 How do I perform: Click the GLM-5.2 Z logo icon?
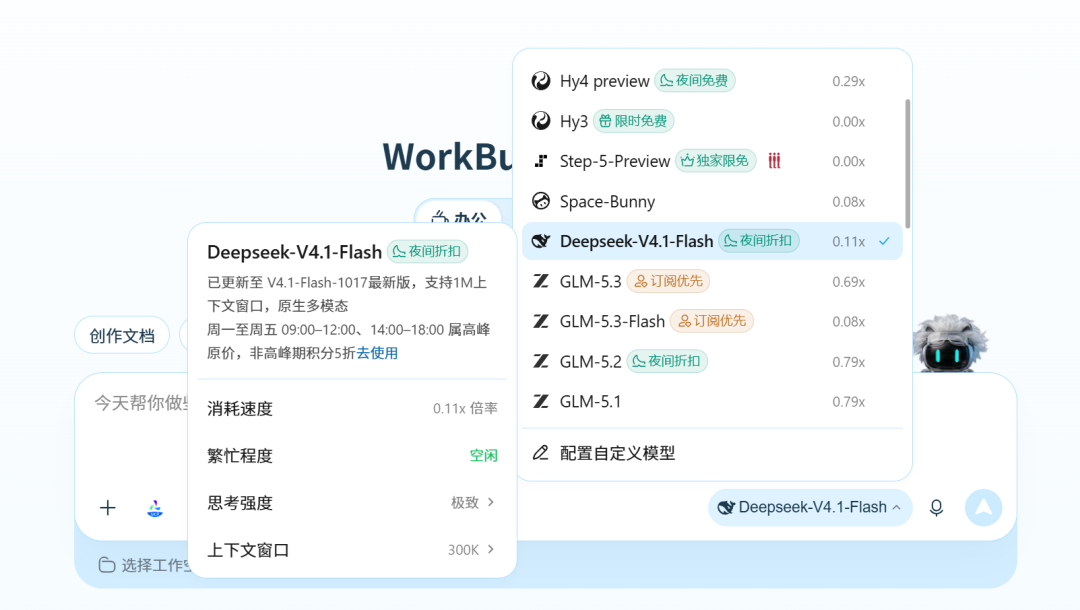point(541,361)
